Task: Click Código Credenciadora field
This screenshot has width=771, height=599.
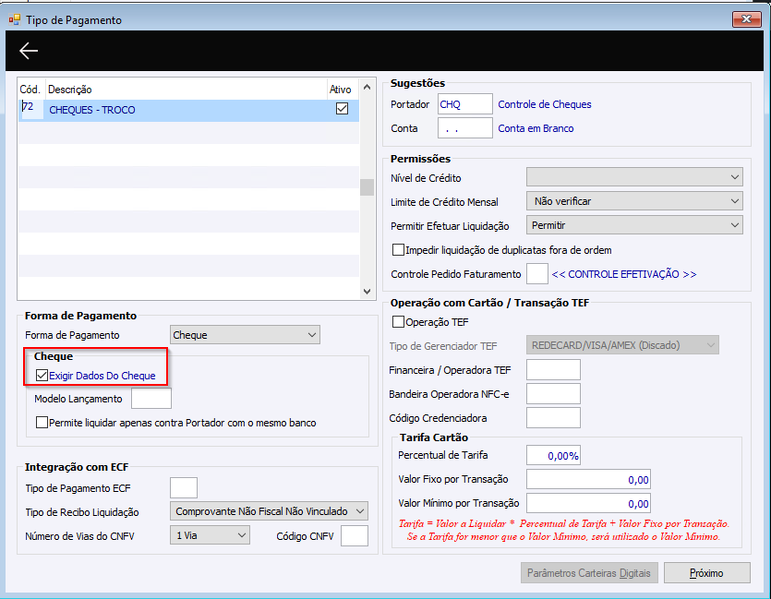Action: (x=553, y=418)
